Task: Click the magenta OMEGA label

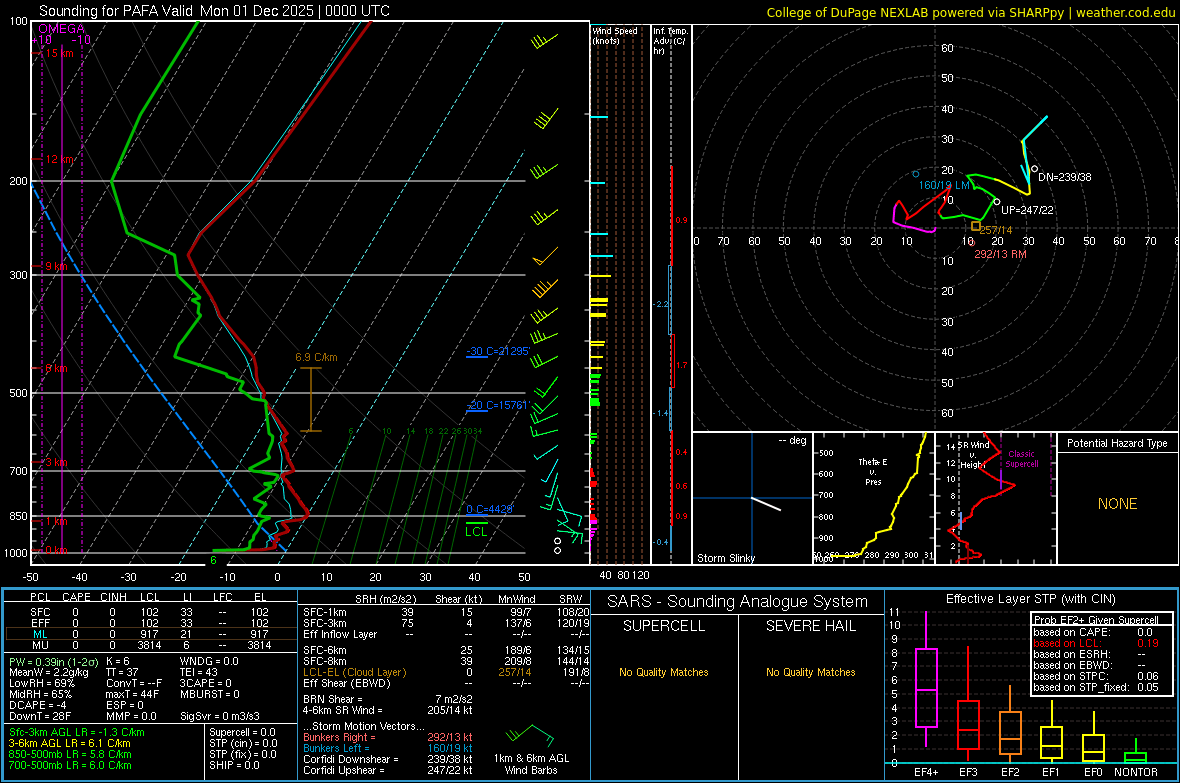Action: point(62,29)
